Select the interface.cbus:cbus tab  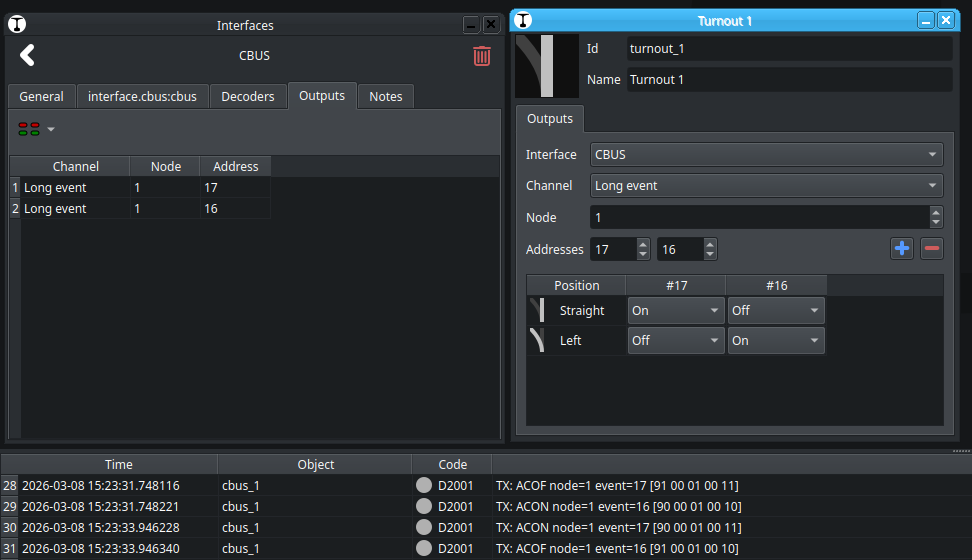142,97
